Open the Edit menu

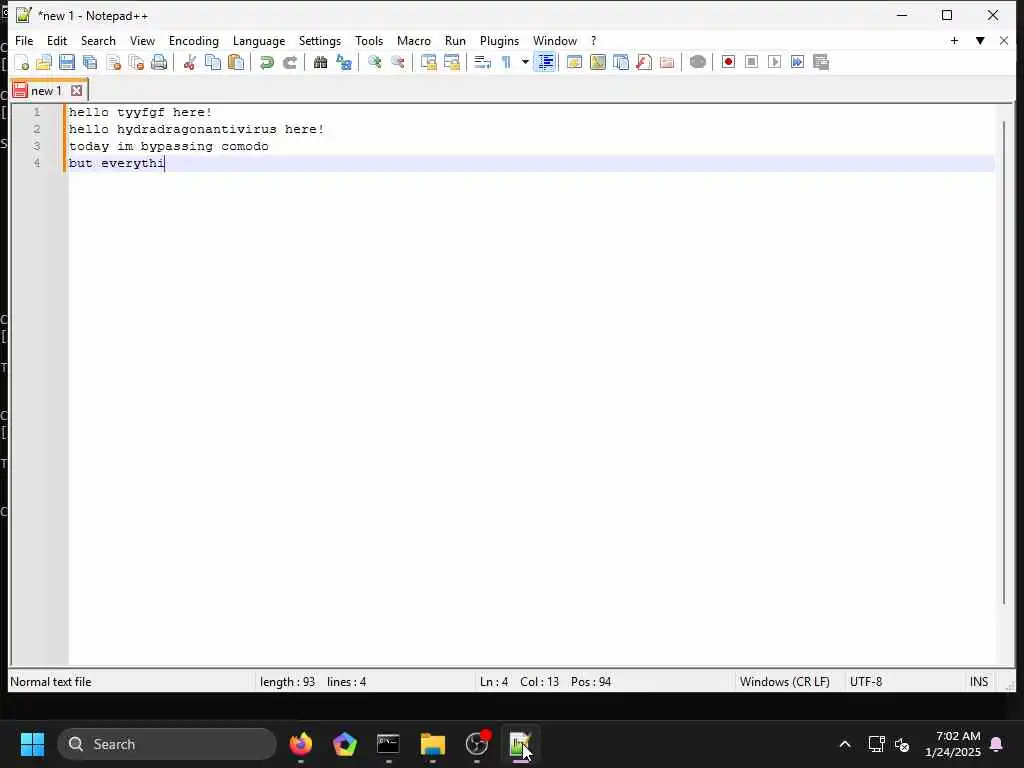[x=57, y=40]
